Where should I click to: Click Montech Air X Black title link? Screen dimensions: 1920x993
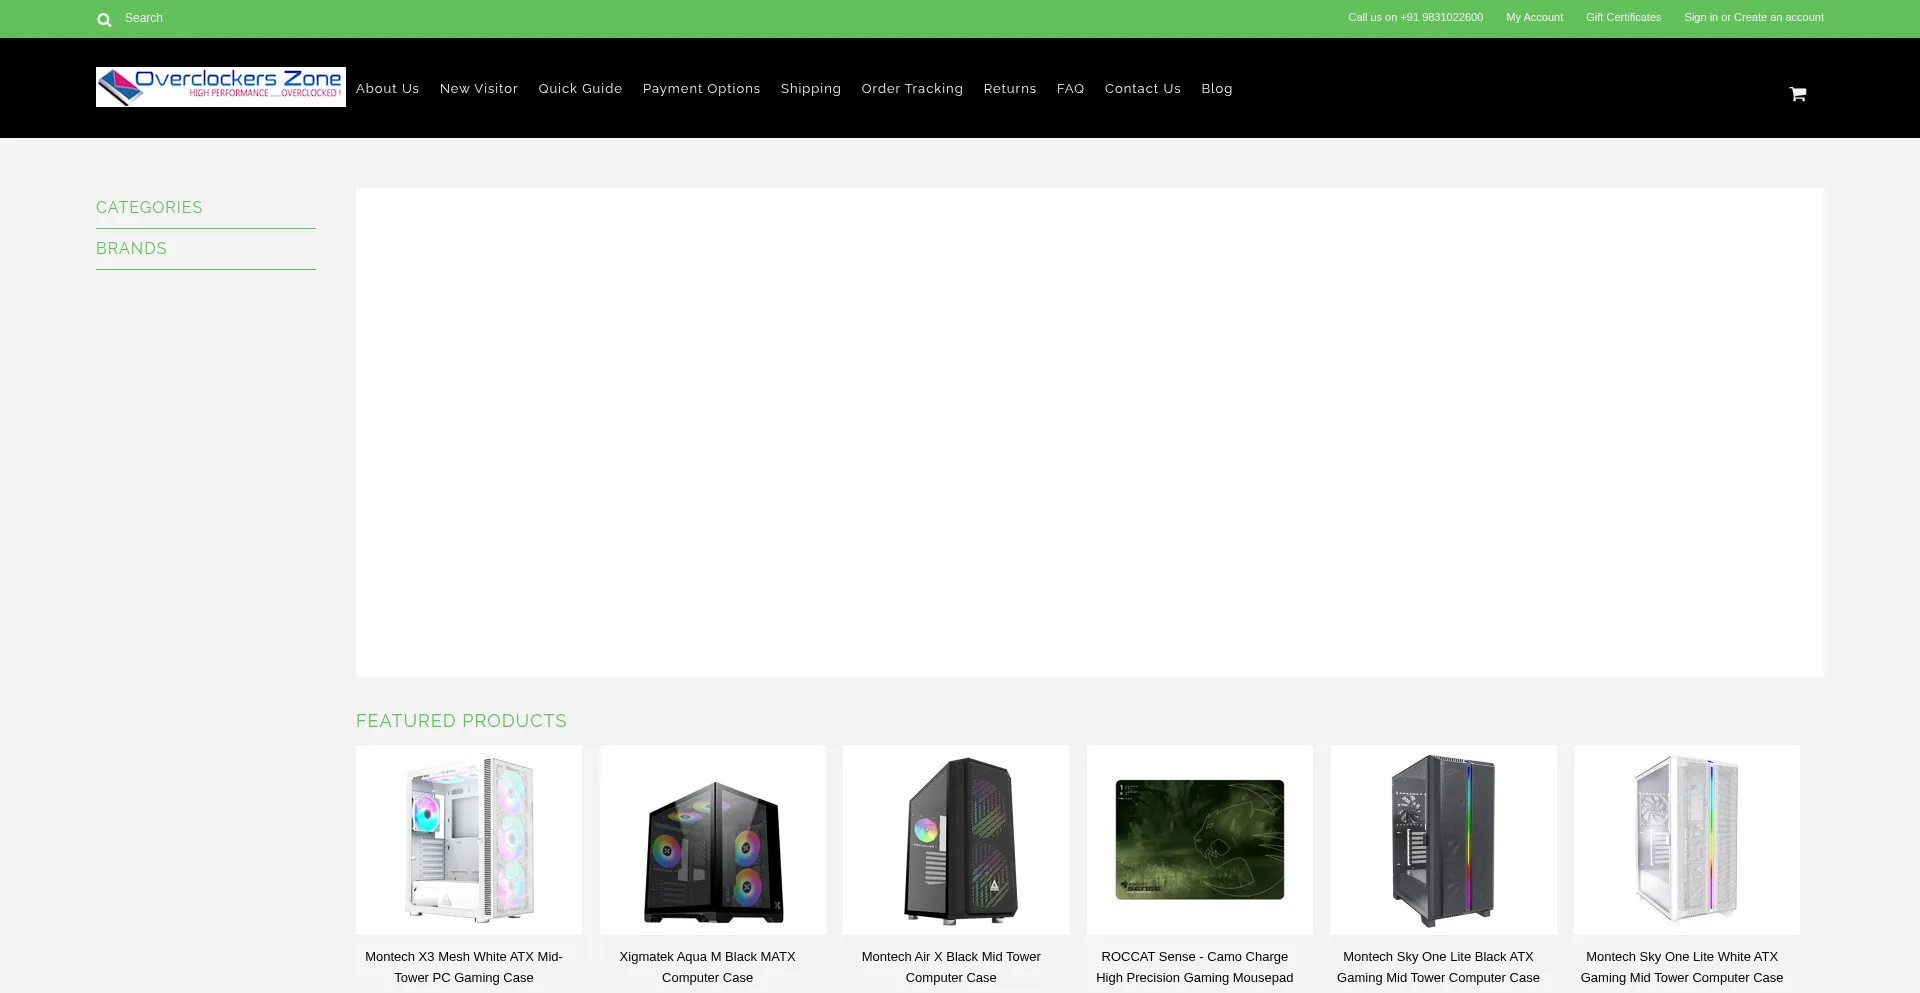(x=951, y=967)
